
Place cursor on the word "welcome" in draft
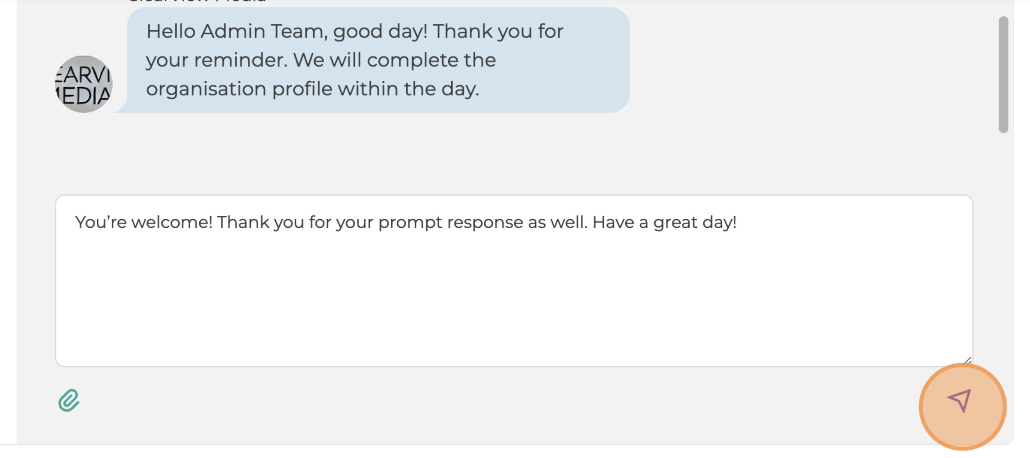point(171,222)
